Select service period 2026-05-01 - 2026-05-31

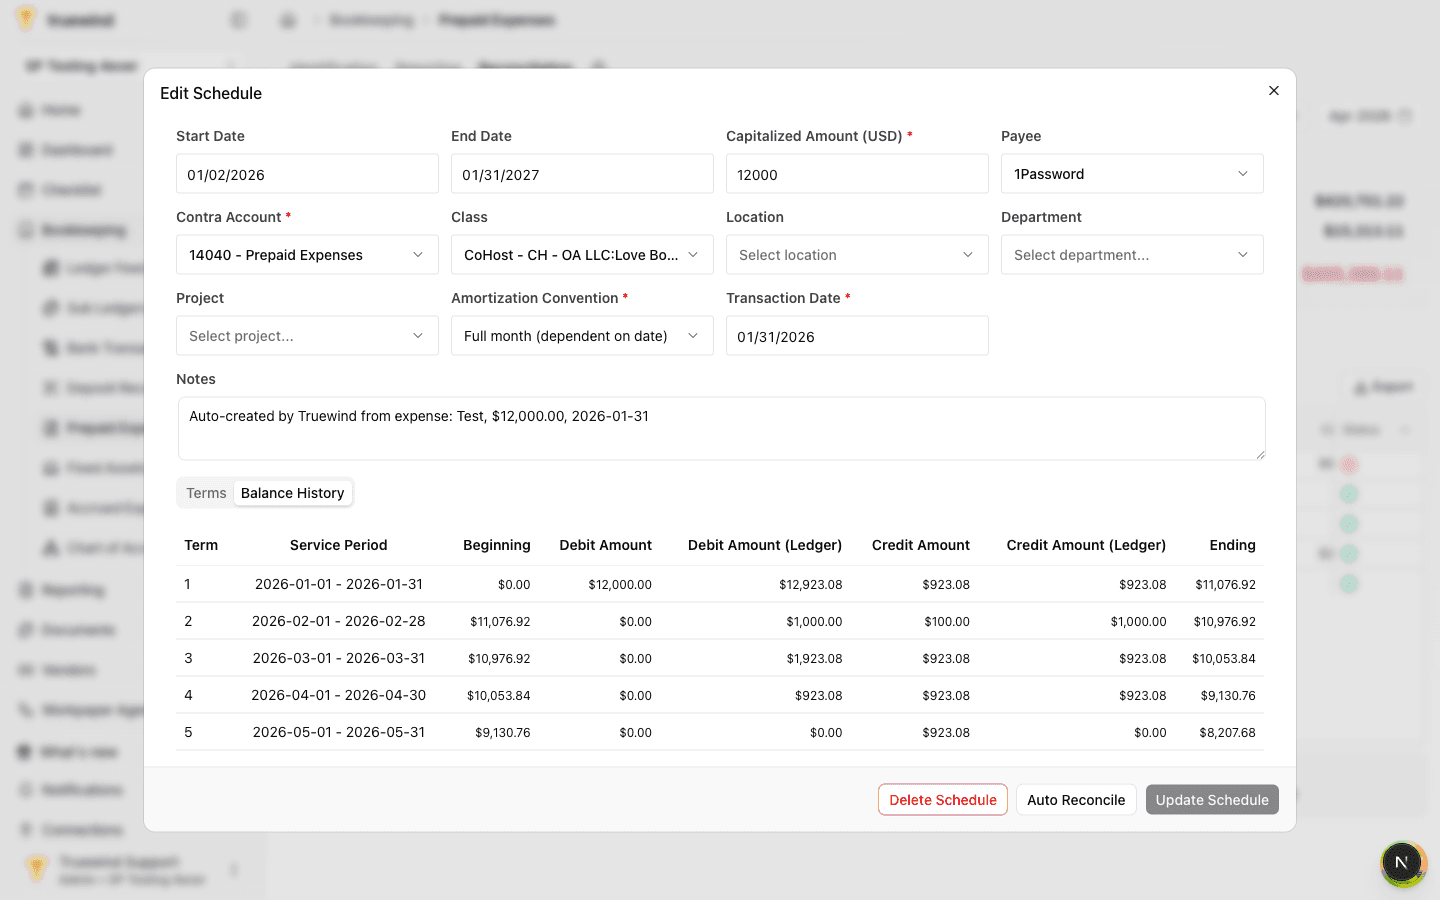339,732
